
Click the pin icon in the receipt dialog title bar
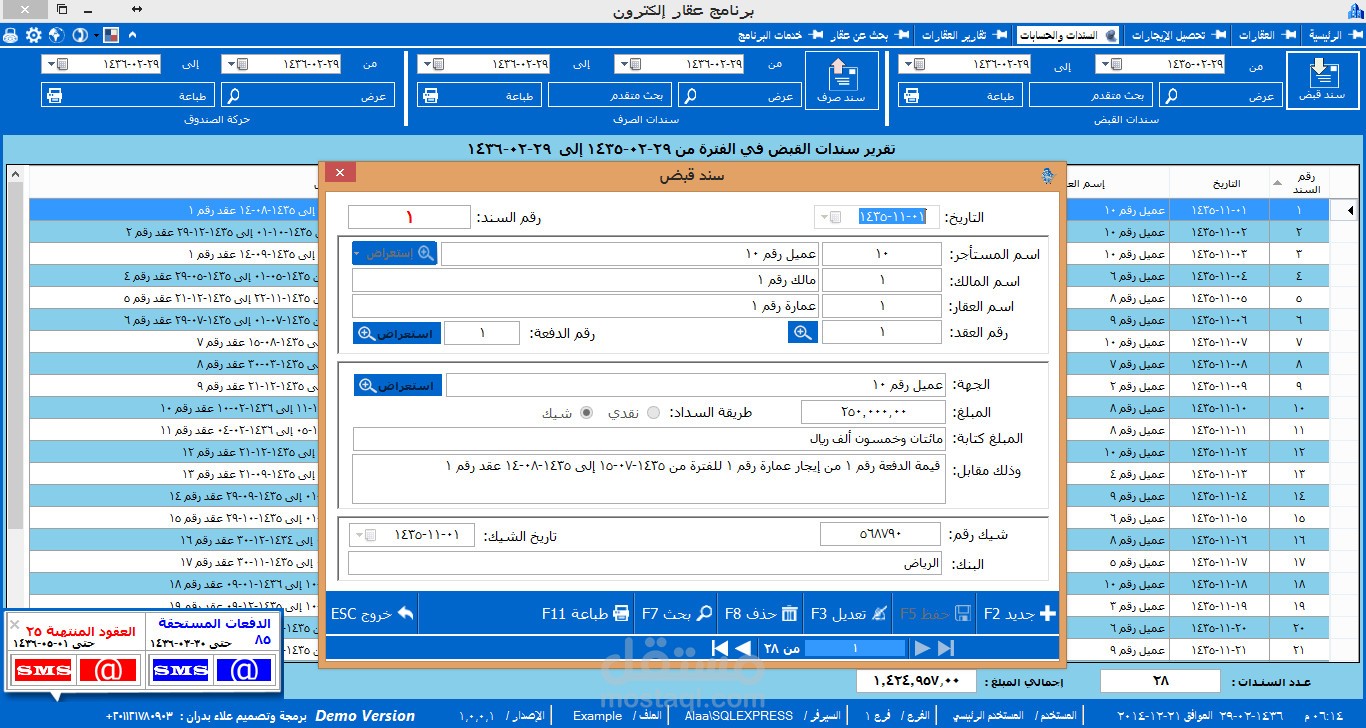point(1047,175)
